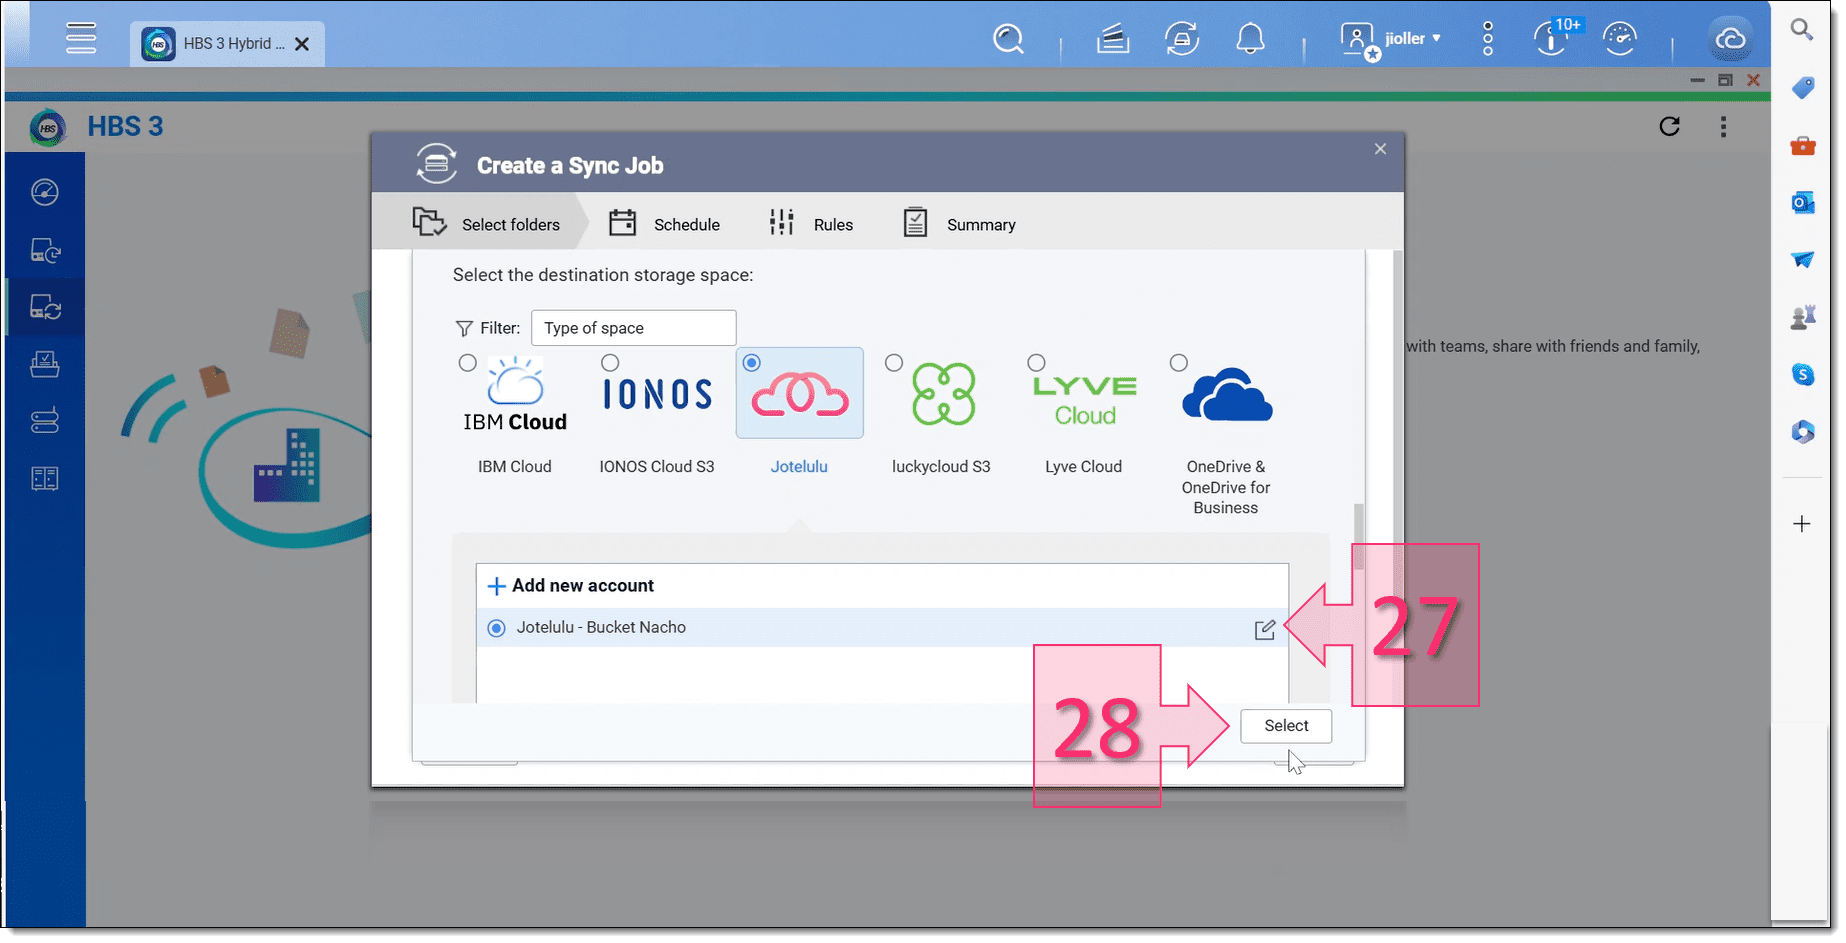This screenshot has width=1846, height=943.
Task: Open the QTS main hamburger menu
Action: click(81, 39)
